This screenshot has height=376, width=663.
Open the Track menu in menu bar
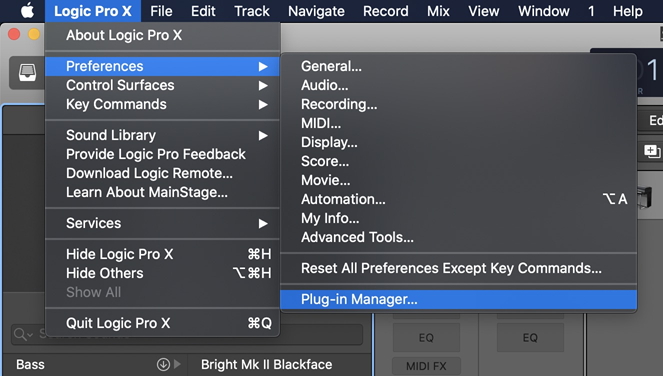[252, 11]
